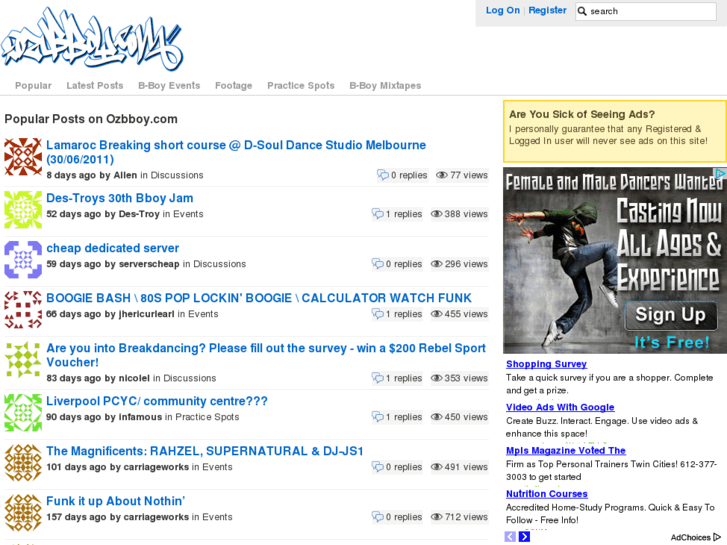Click avatar icon beside Lamaroc Breaking post
The image size is (727, 545).
(x=23, y=157)
